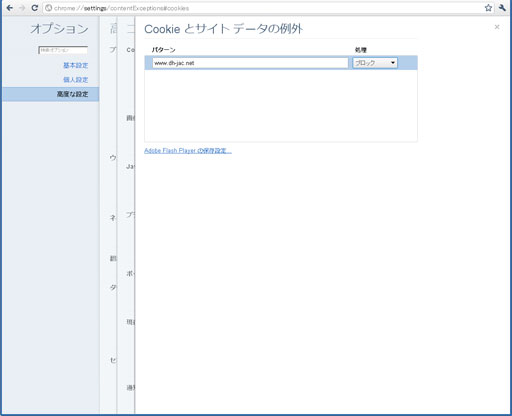Select the 高度な設定 sidebar item
Image resolution: width=512 pixels, height=416 pixels.
click(x=50, y=94)
